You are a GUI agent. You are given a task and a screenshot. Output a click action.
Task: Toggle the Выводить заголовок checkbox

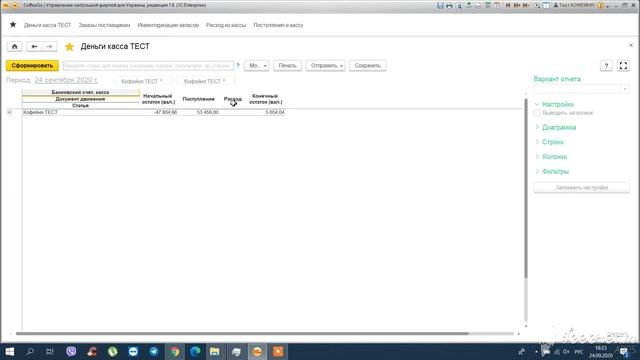coord(537,113)
